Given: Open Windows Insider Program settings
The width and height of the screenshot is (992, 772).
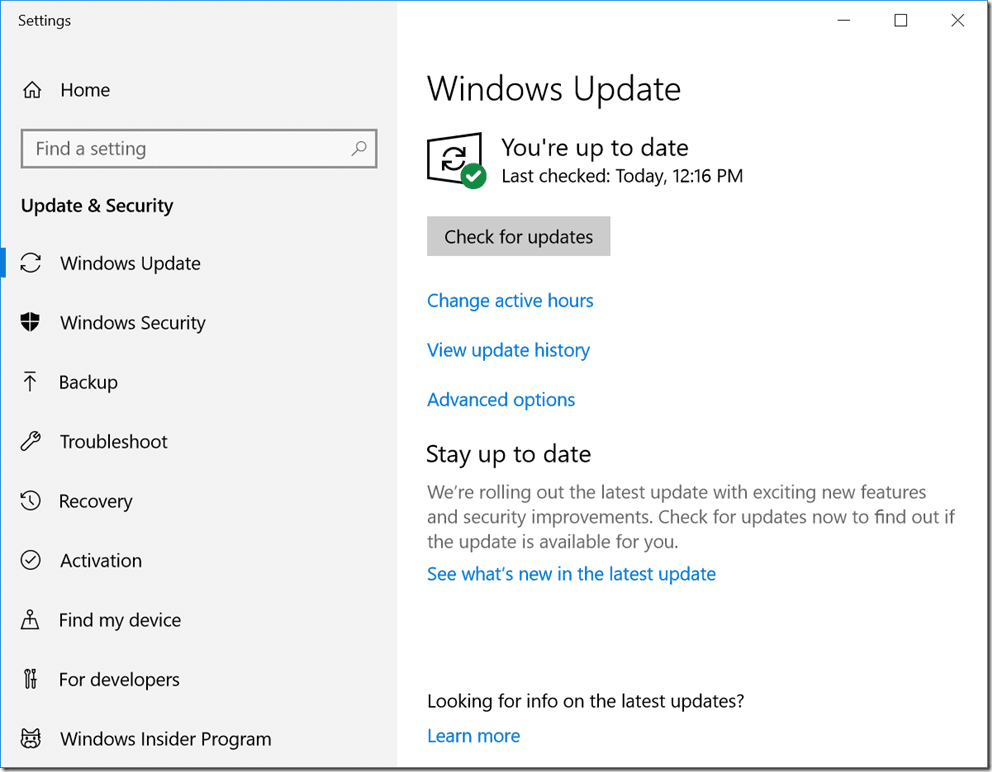Looking at the screenshot, I should [166, 739].
